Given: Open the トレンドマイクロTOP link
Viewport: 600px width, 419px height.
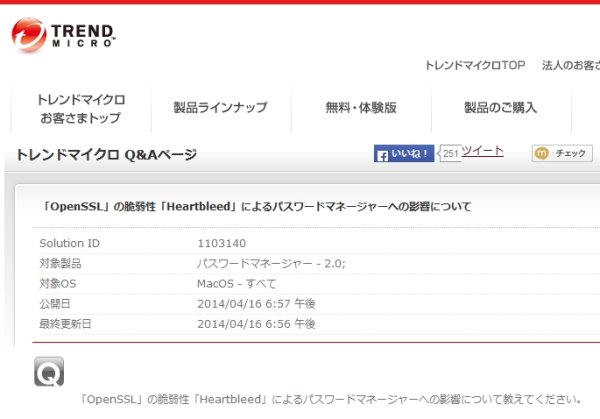Looking at the screenshot, I should click(x=475, y=66).
